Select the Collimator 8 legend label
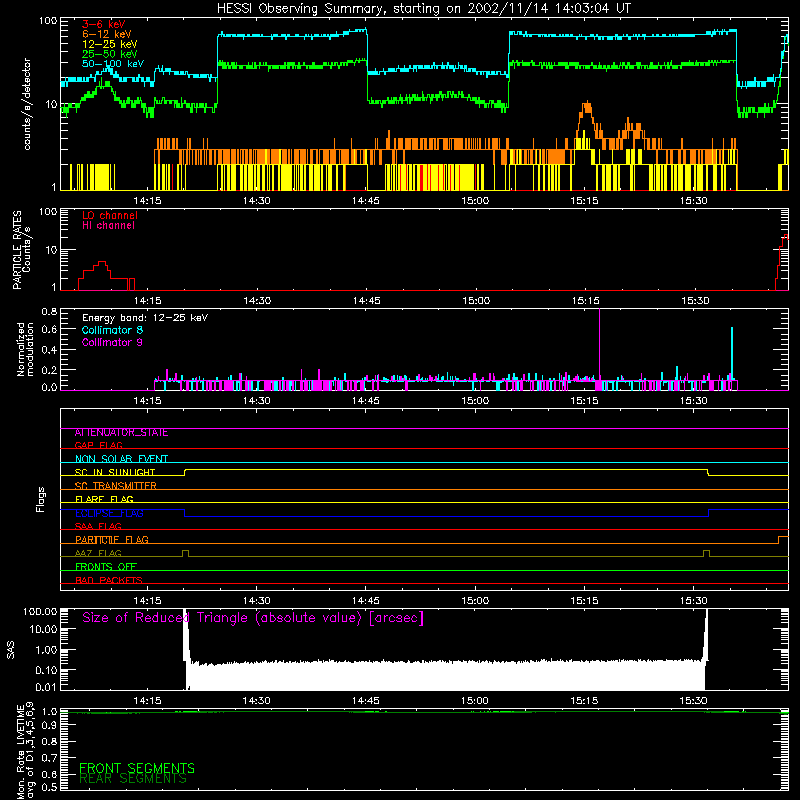Screen dimensions: 800x800 point(112,330)
